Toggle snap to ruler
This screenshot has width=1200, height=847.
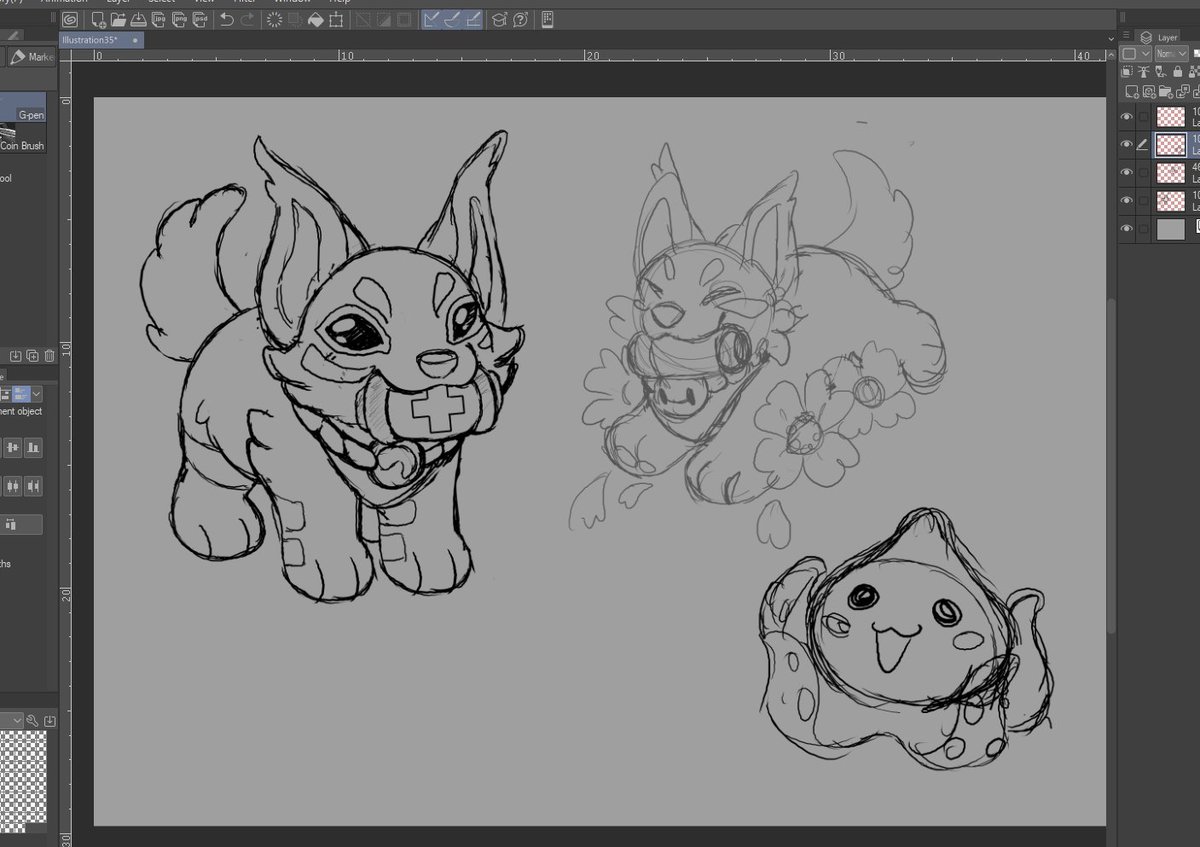pos(431,20)
